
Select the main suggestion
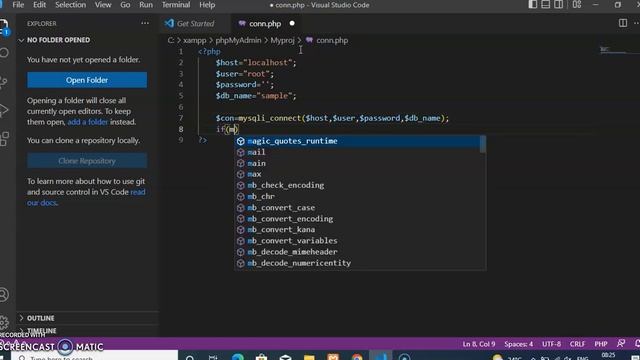pyautogui.click(x=358, y=163)
